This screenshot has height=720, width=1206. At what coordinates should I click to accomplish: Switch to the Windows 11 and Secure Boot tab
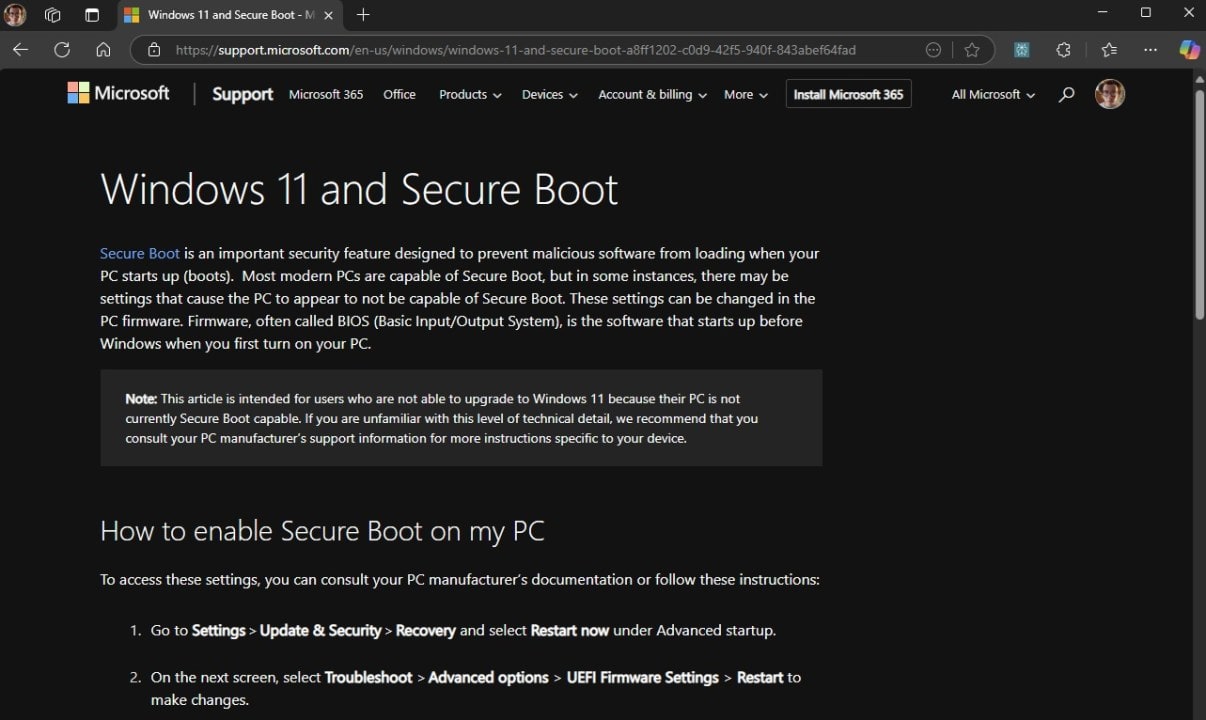226,15
